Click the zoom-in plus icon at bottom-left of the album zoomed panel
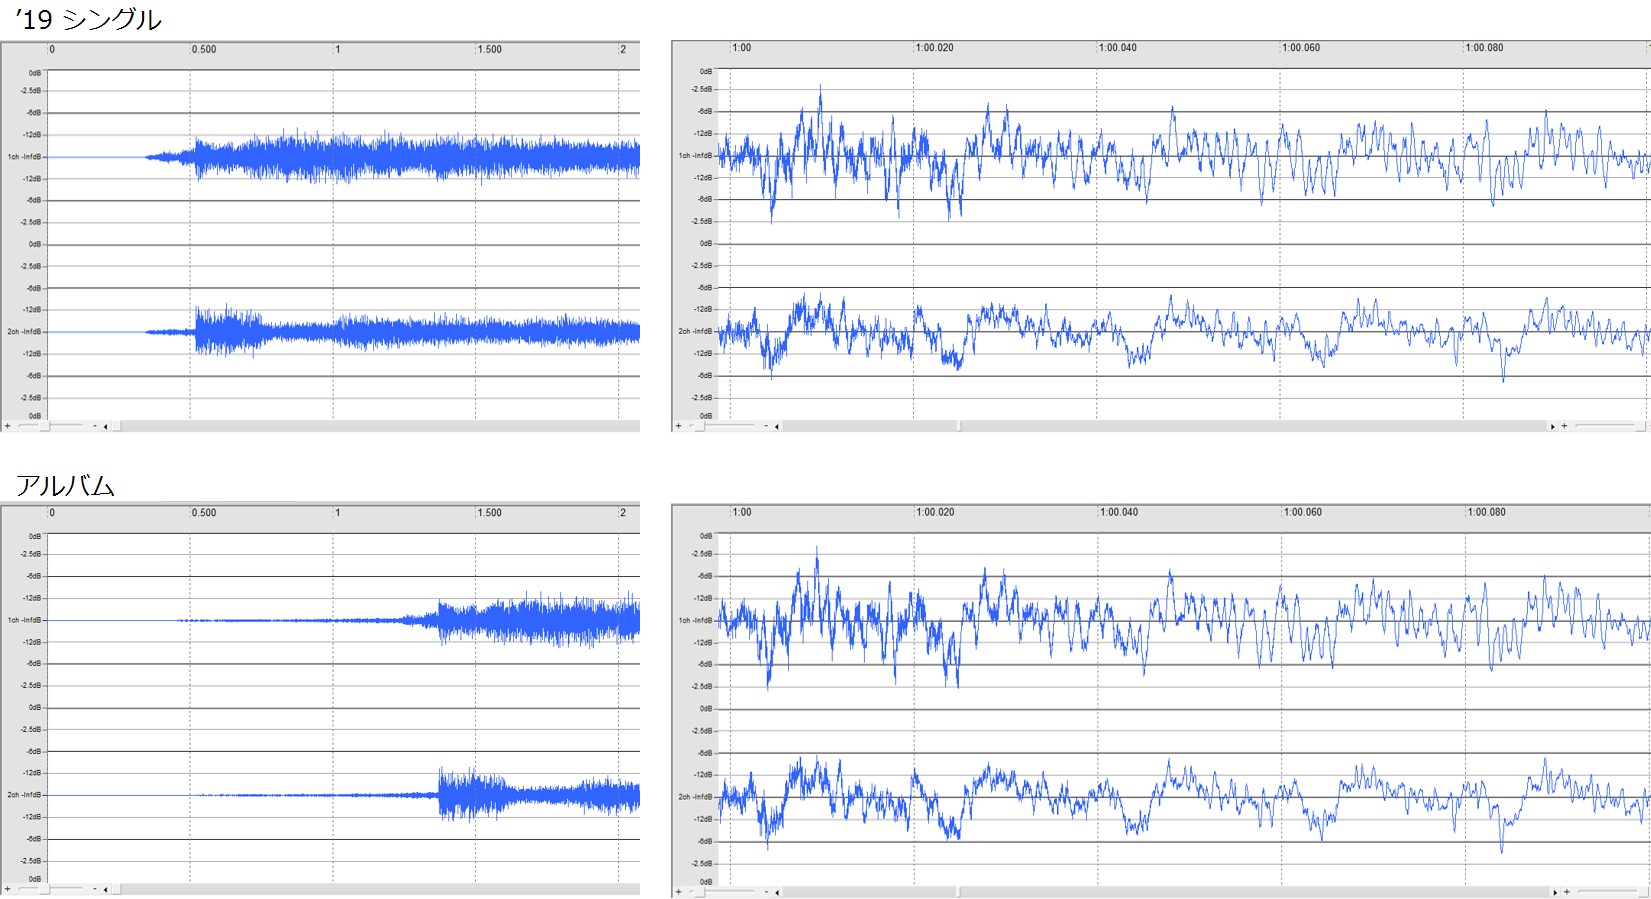 click(678, 890)
